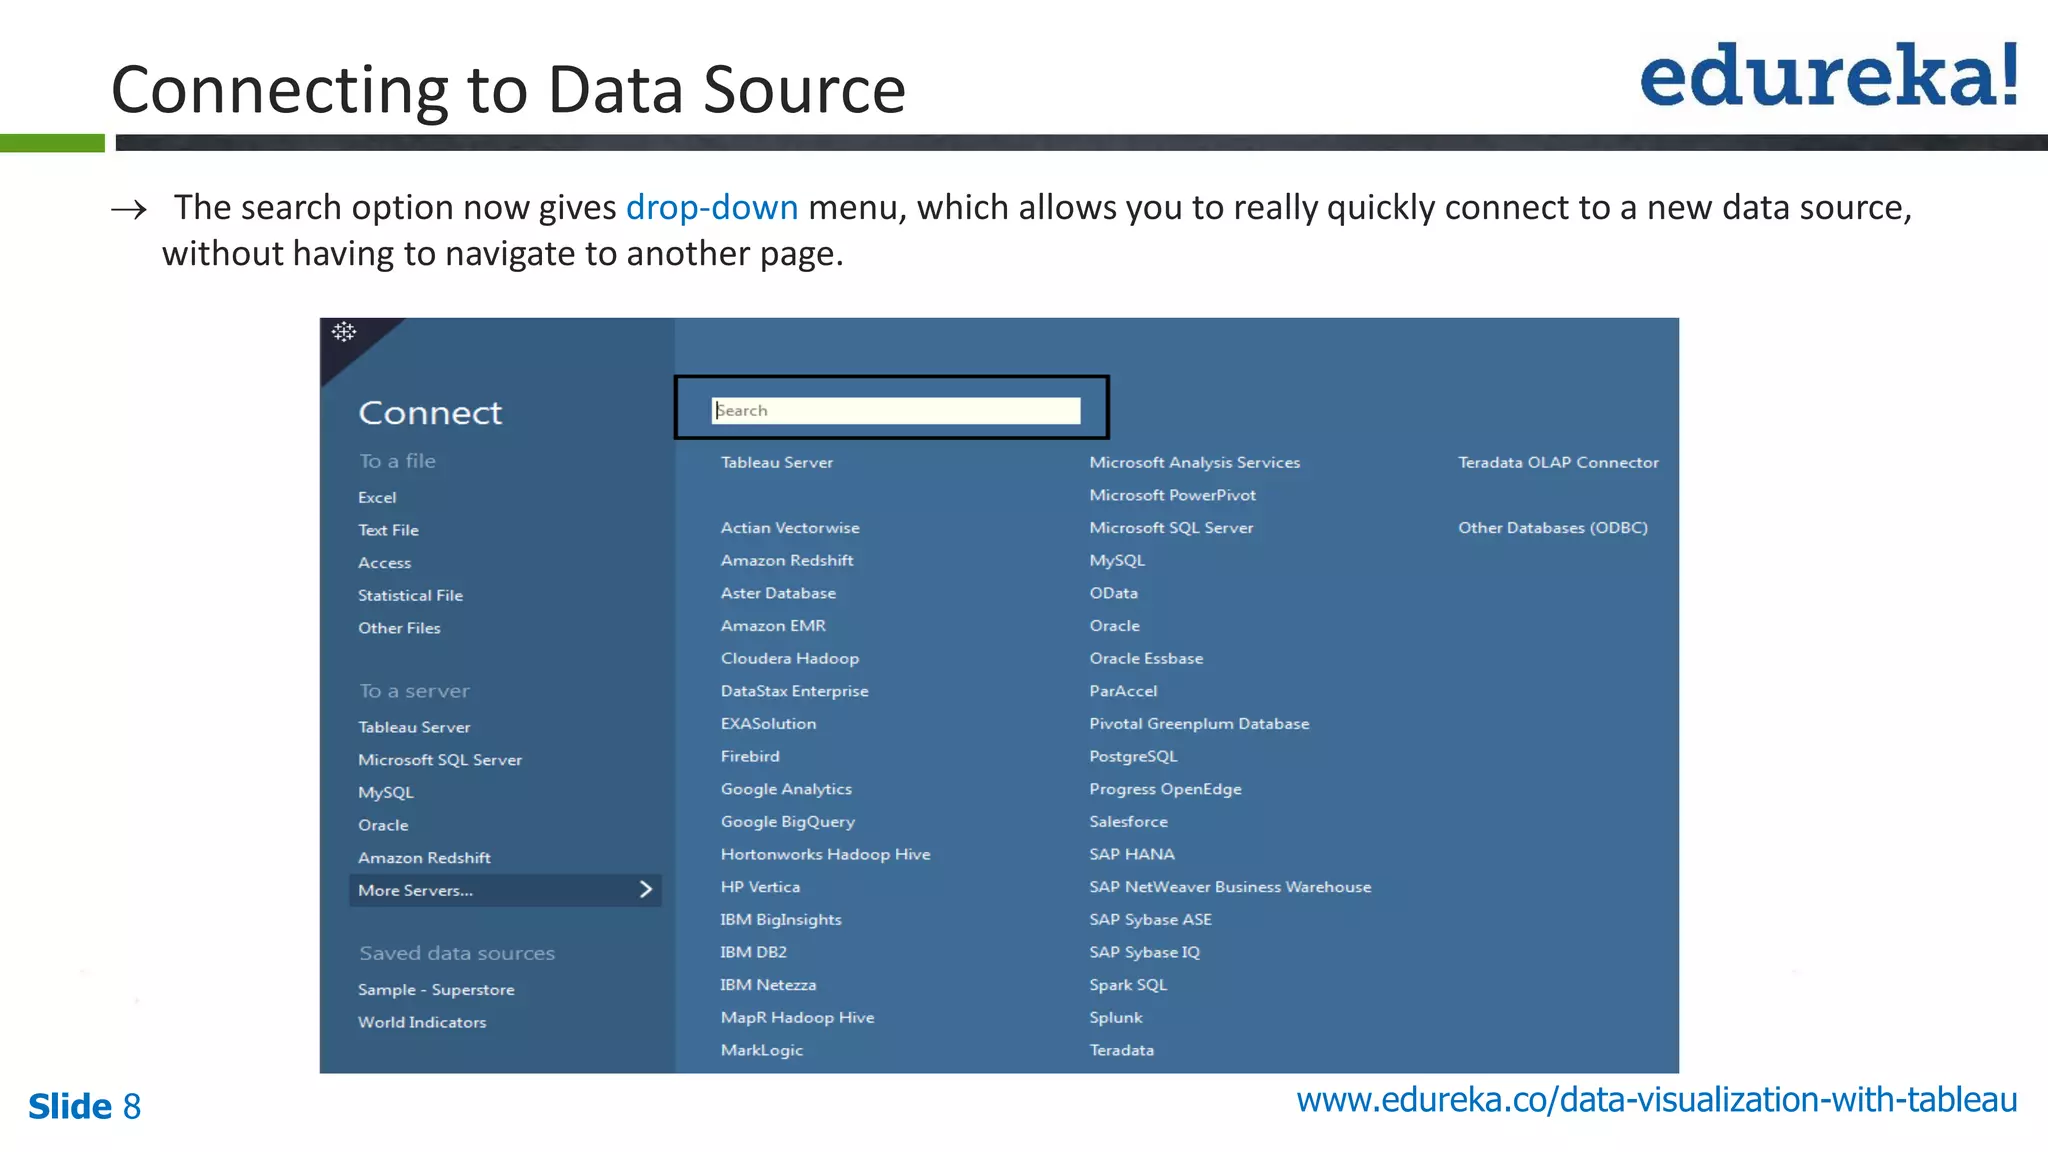Connect to Google Analytics
Viewport: 2048px width, 1152px height.
(786, 789)
